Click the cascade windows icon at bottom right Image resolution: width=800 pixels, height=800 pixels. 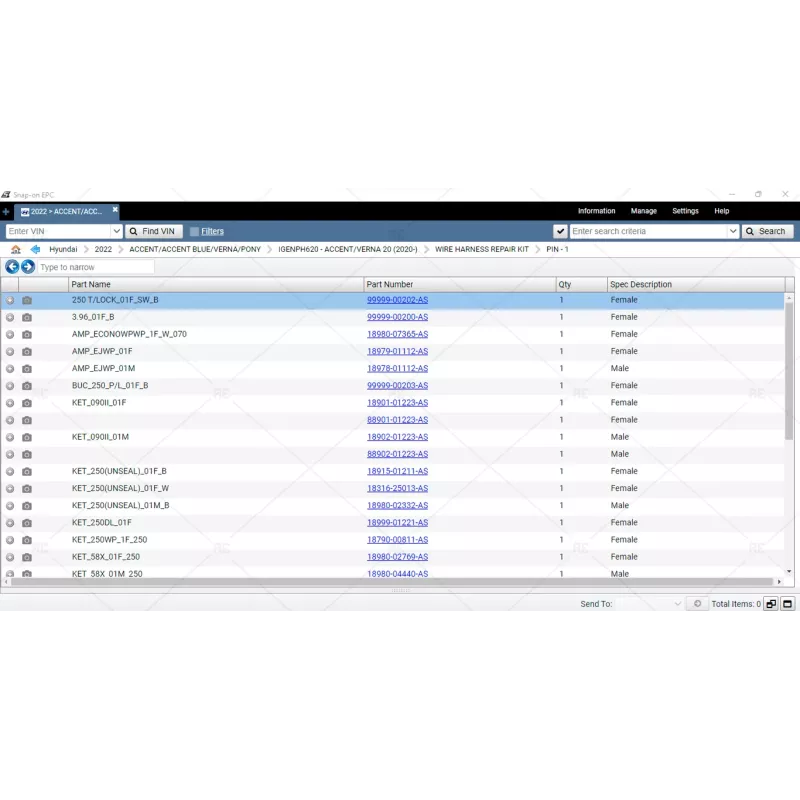point(771,604)
